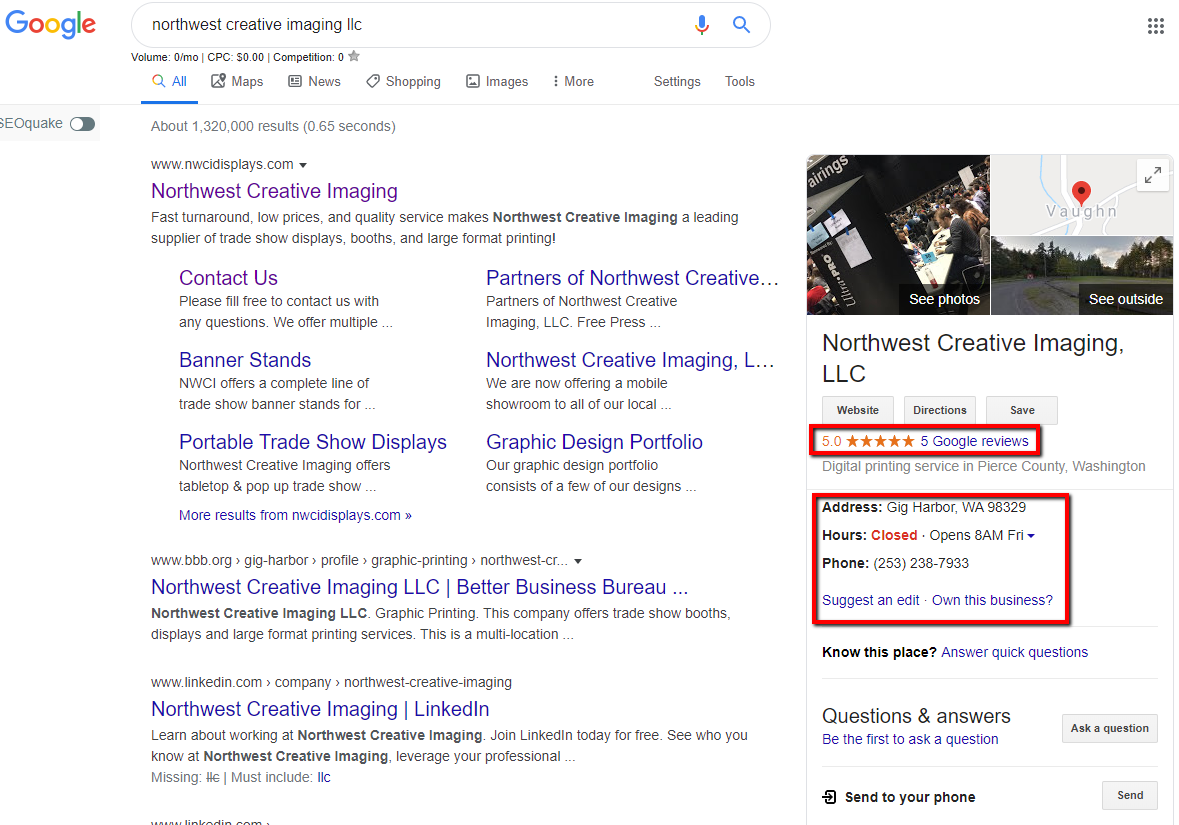Open the Contact Us sitelink
The height and width of the screenshot is (825, 1179).
pyautogui.click(x=228, y=278)
